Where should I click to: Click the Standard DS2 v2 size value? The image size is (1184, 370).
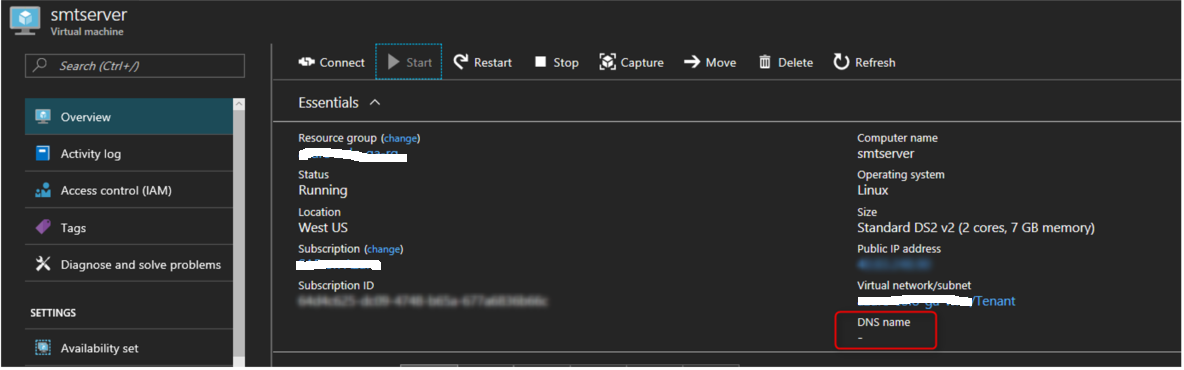pyautogui.click(x=976, y=228)
